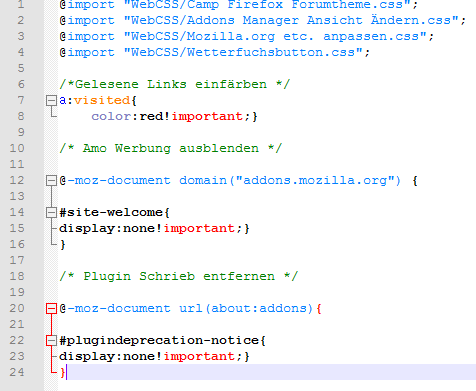The height and width of the screenshot is (391, 476).
Task: Click the closing brace on line 16
Action: pyautogui.click(x=63, y=245)
